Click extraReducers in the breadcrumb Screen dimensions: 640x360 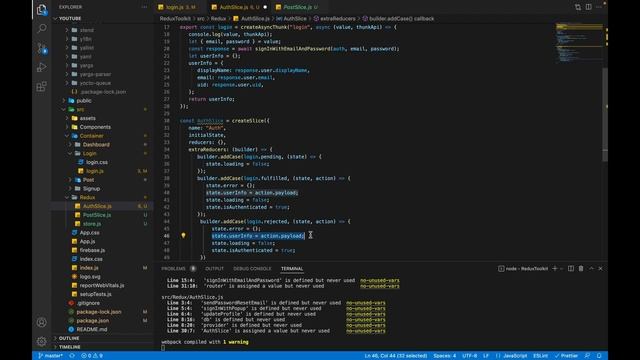coord(338,18)
